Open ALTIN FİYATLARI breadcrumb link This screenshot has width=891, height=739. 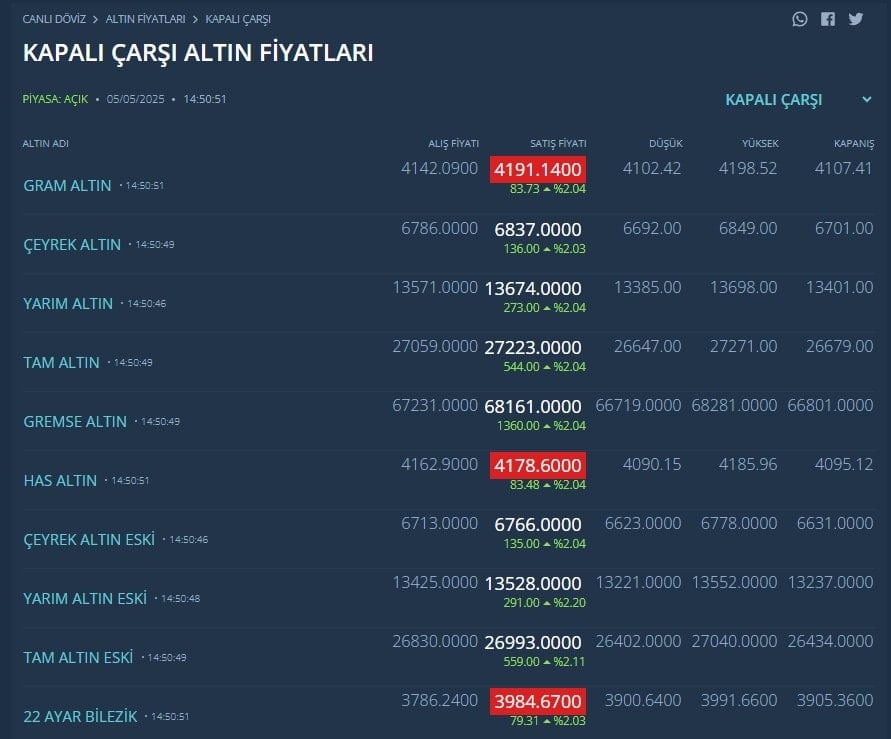point(145,19)
